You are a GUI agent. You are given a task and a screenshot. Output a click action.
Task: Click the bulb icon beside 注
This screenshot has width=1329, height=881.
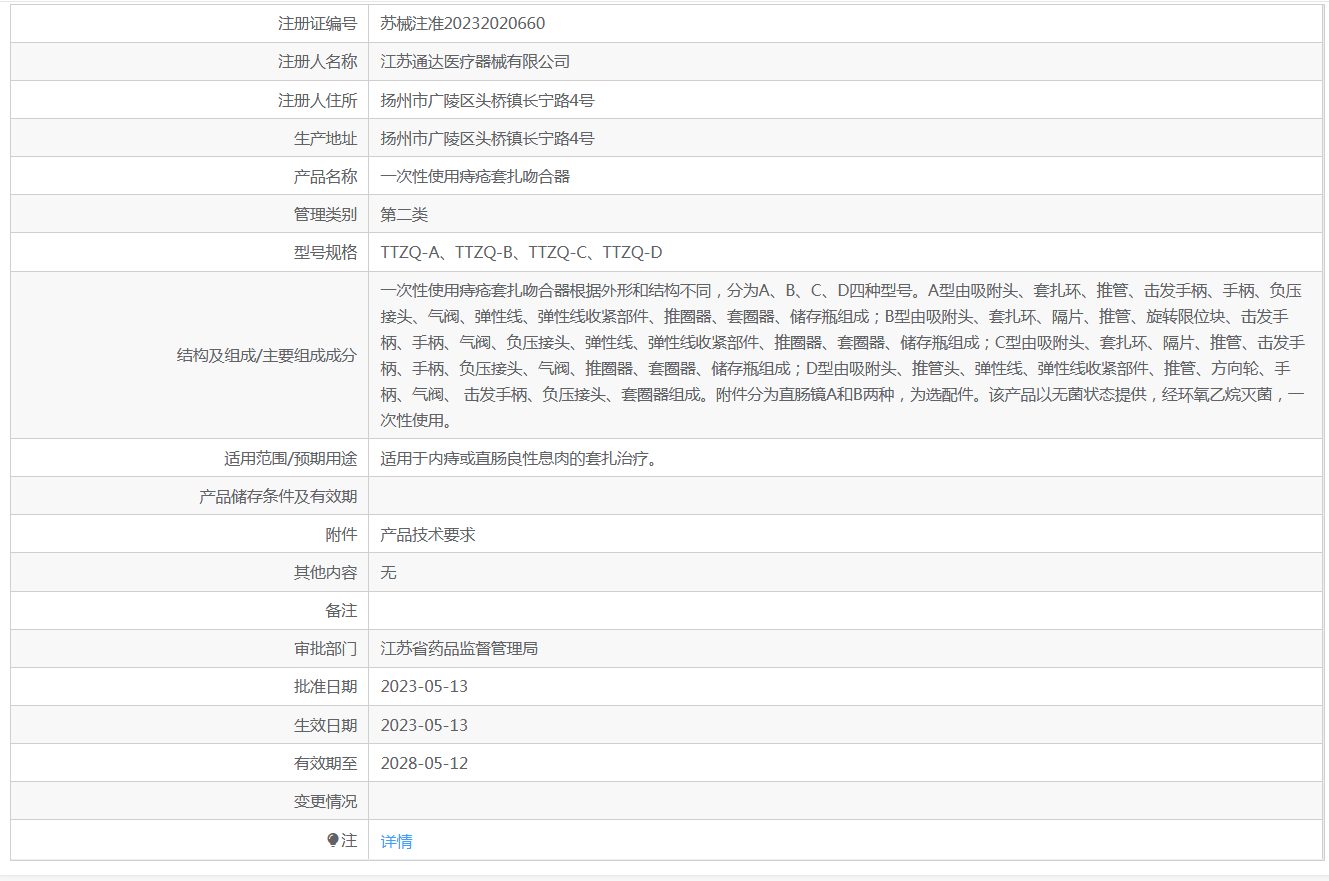333,840
